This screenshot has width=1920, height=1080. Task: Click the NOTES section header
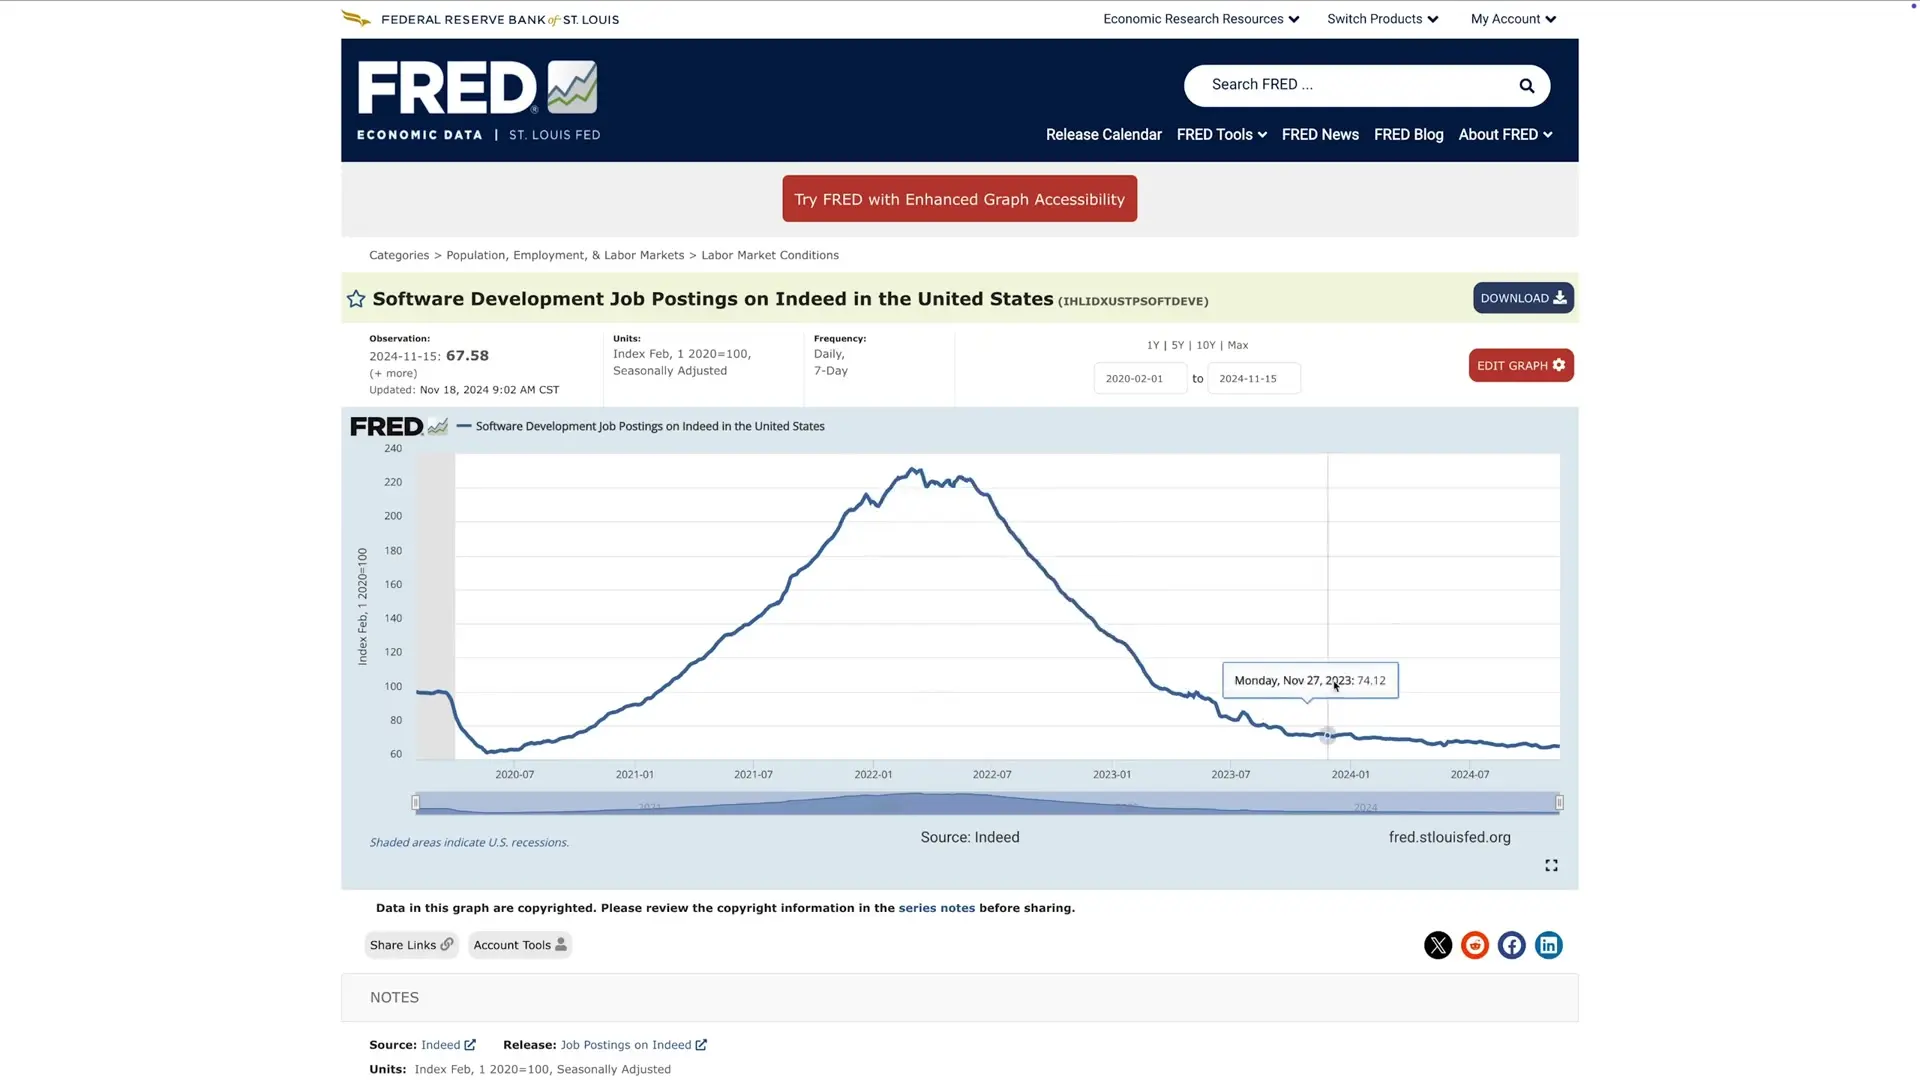click(x=959, y=998)
